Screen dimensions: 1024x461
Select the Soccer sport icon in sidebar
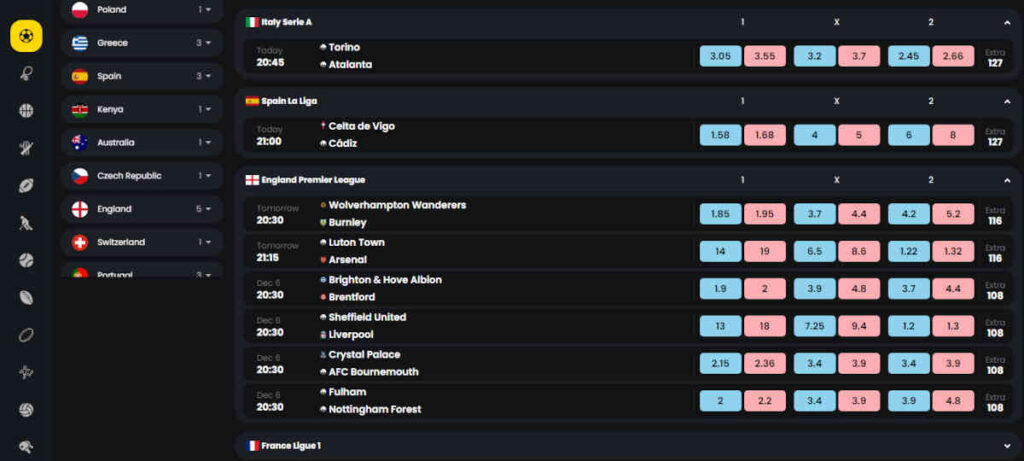(26, 36)
